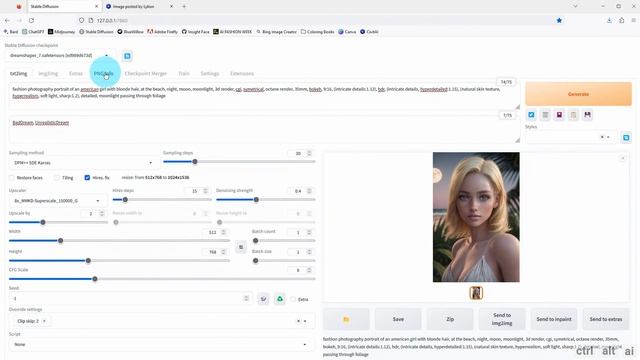Switch to the txt2img tab
Viewport: 640px width, 360px height.
click(x=18, y=73)
